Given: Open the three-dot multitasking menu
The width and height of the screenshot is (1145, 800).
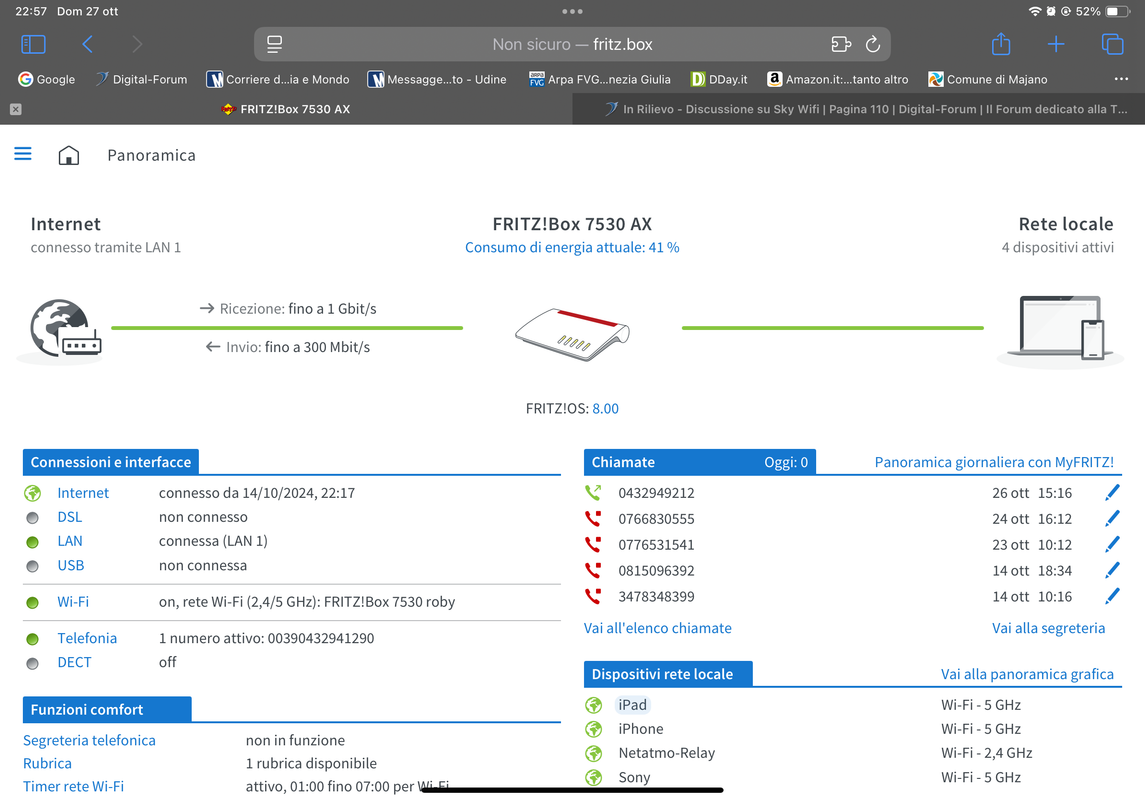Looking at the screenshot, I should (x=572, y=11).
